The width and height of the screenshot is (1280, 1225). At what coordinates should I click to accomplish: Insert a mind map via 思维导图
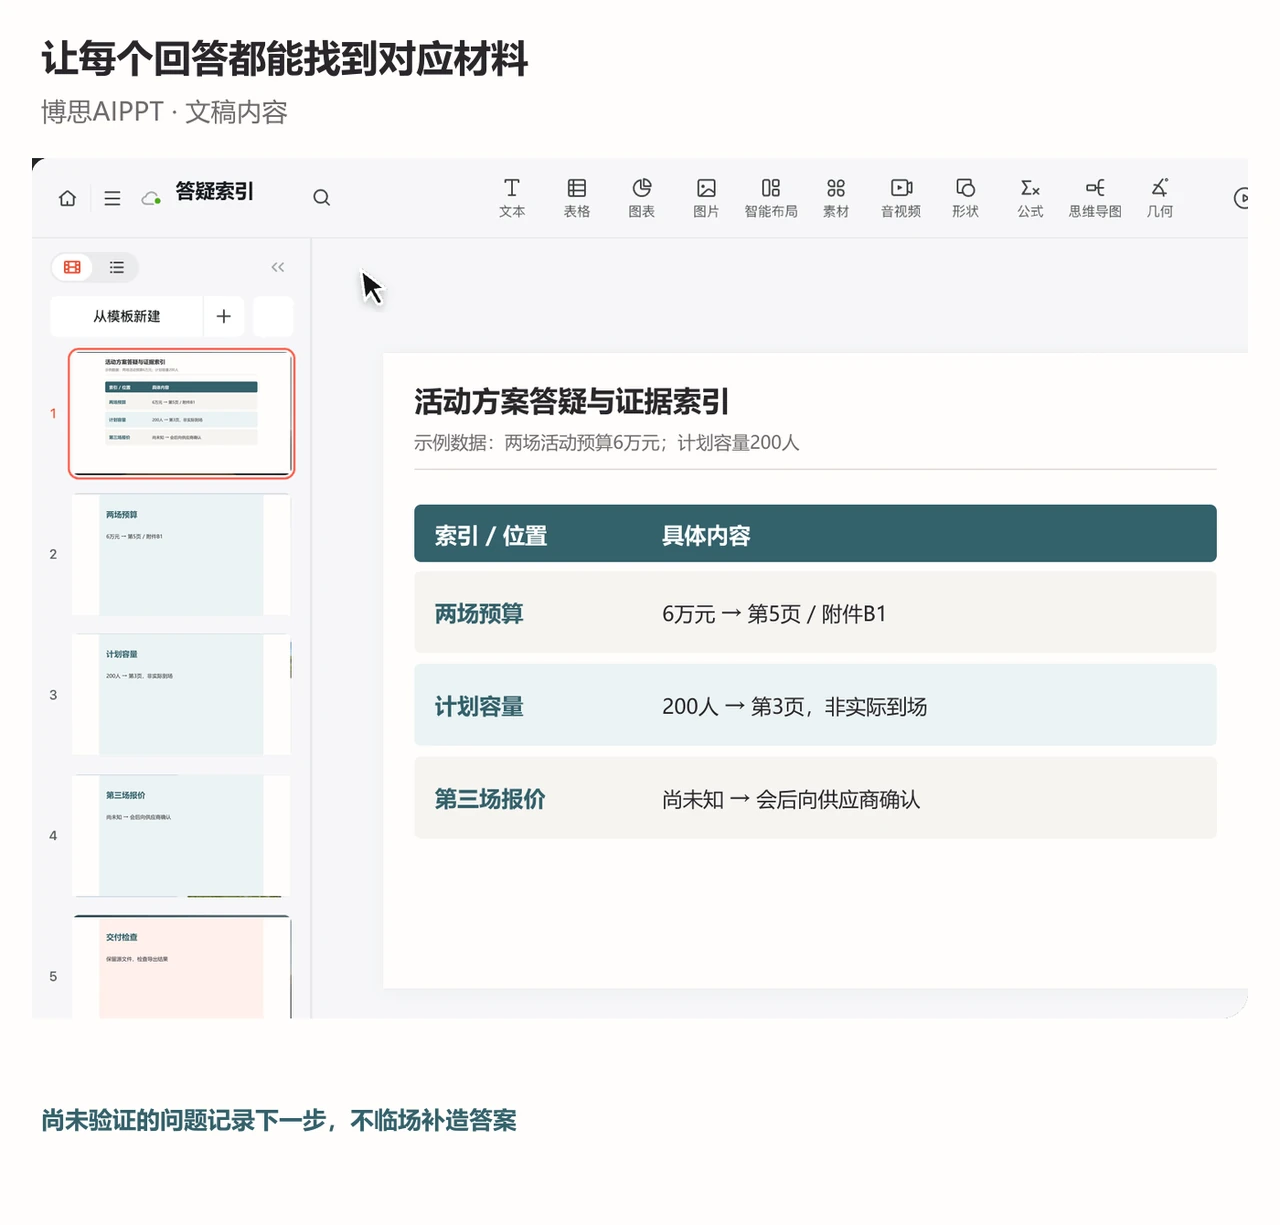click(1095, 198)
